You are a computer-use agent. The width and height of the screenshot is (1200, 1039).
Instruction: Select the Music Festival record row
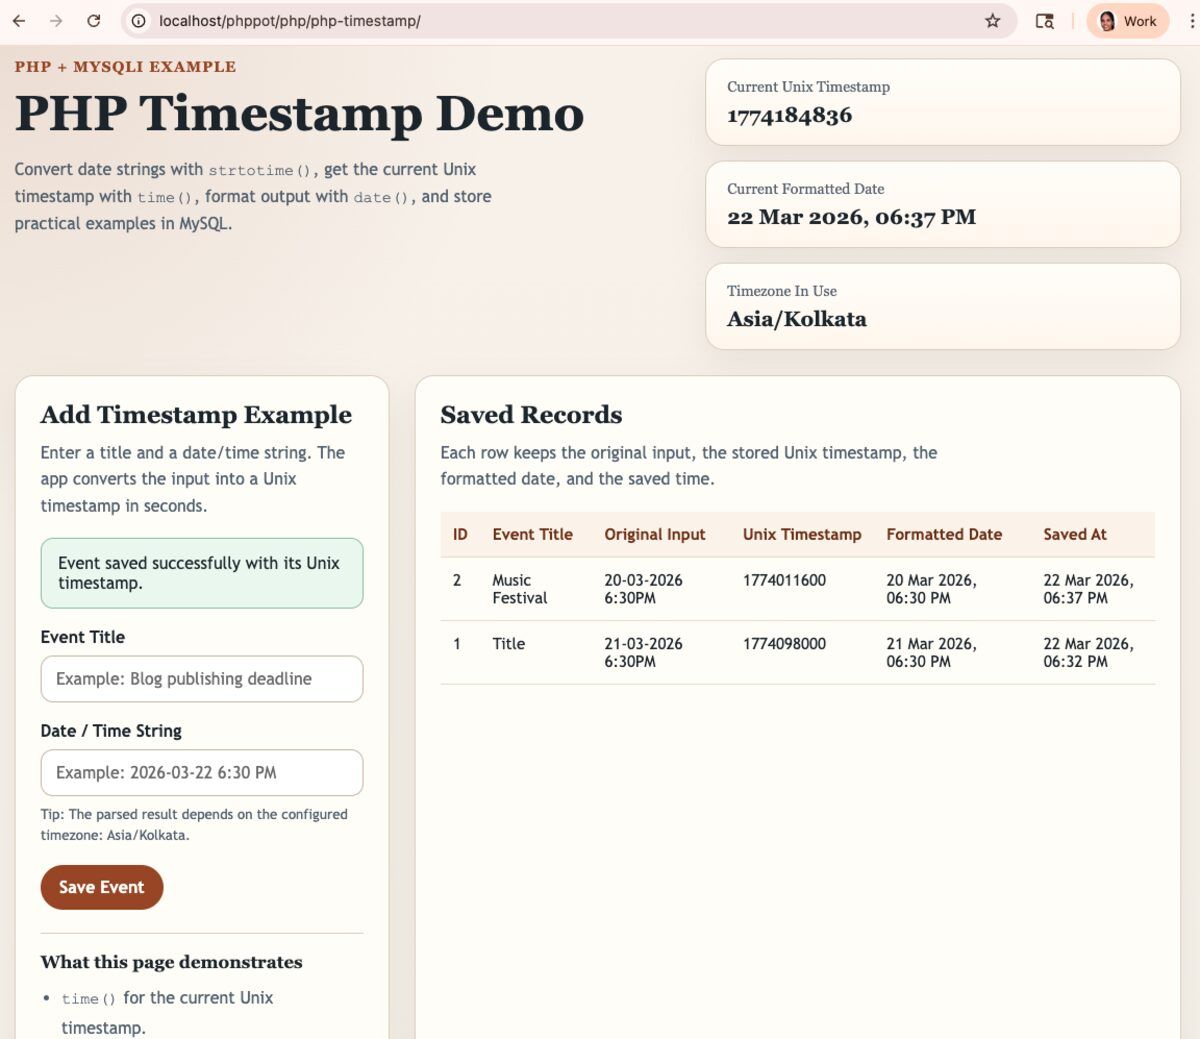(x=519, y=589)
